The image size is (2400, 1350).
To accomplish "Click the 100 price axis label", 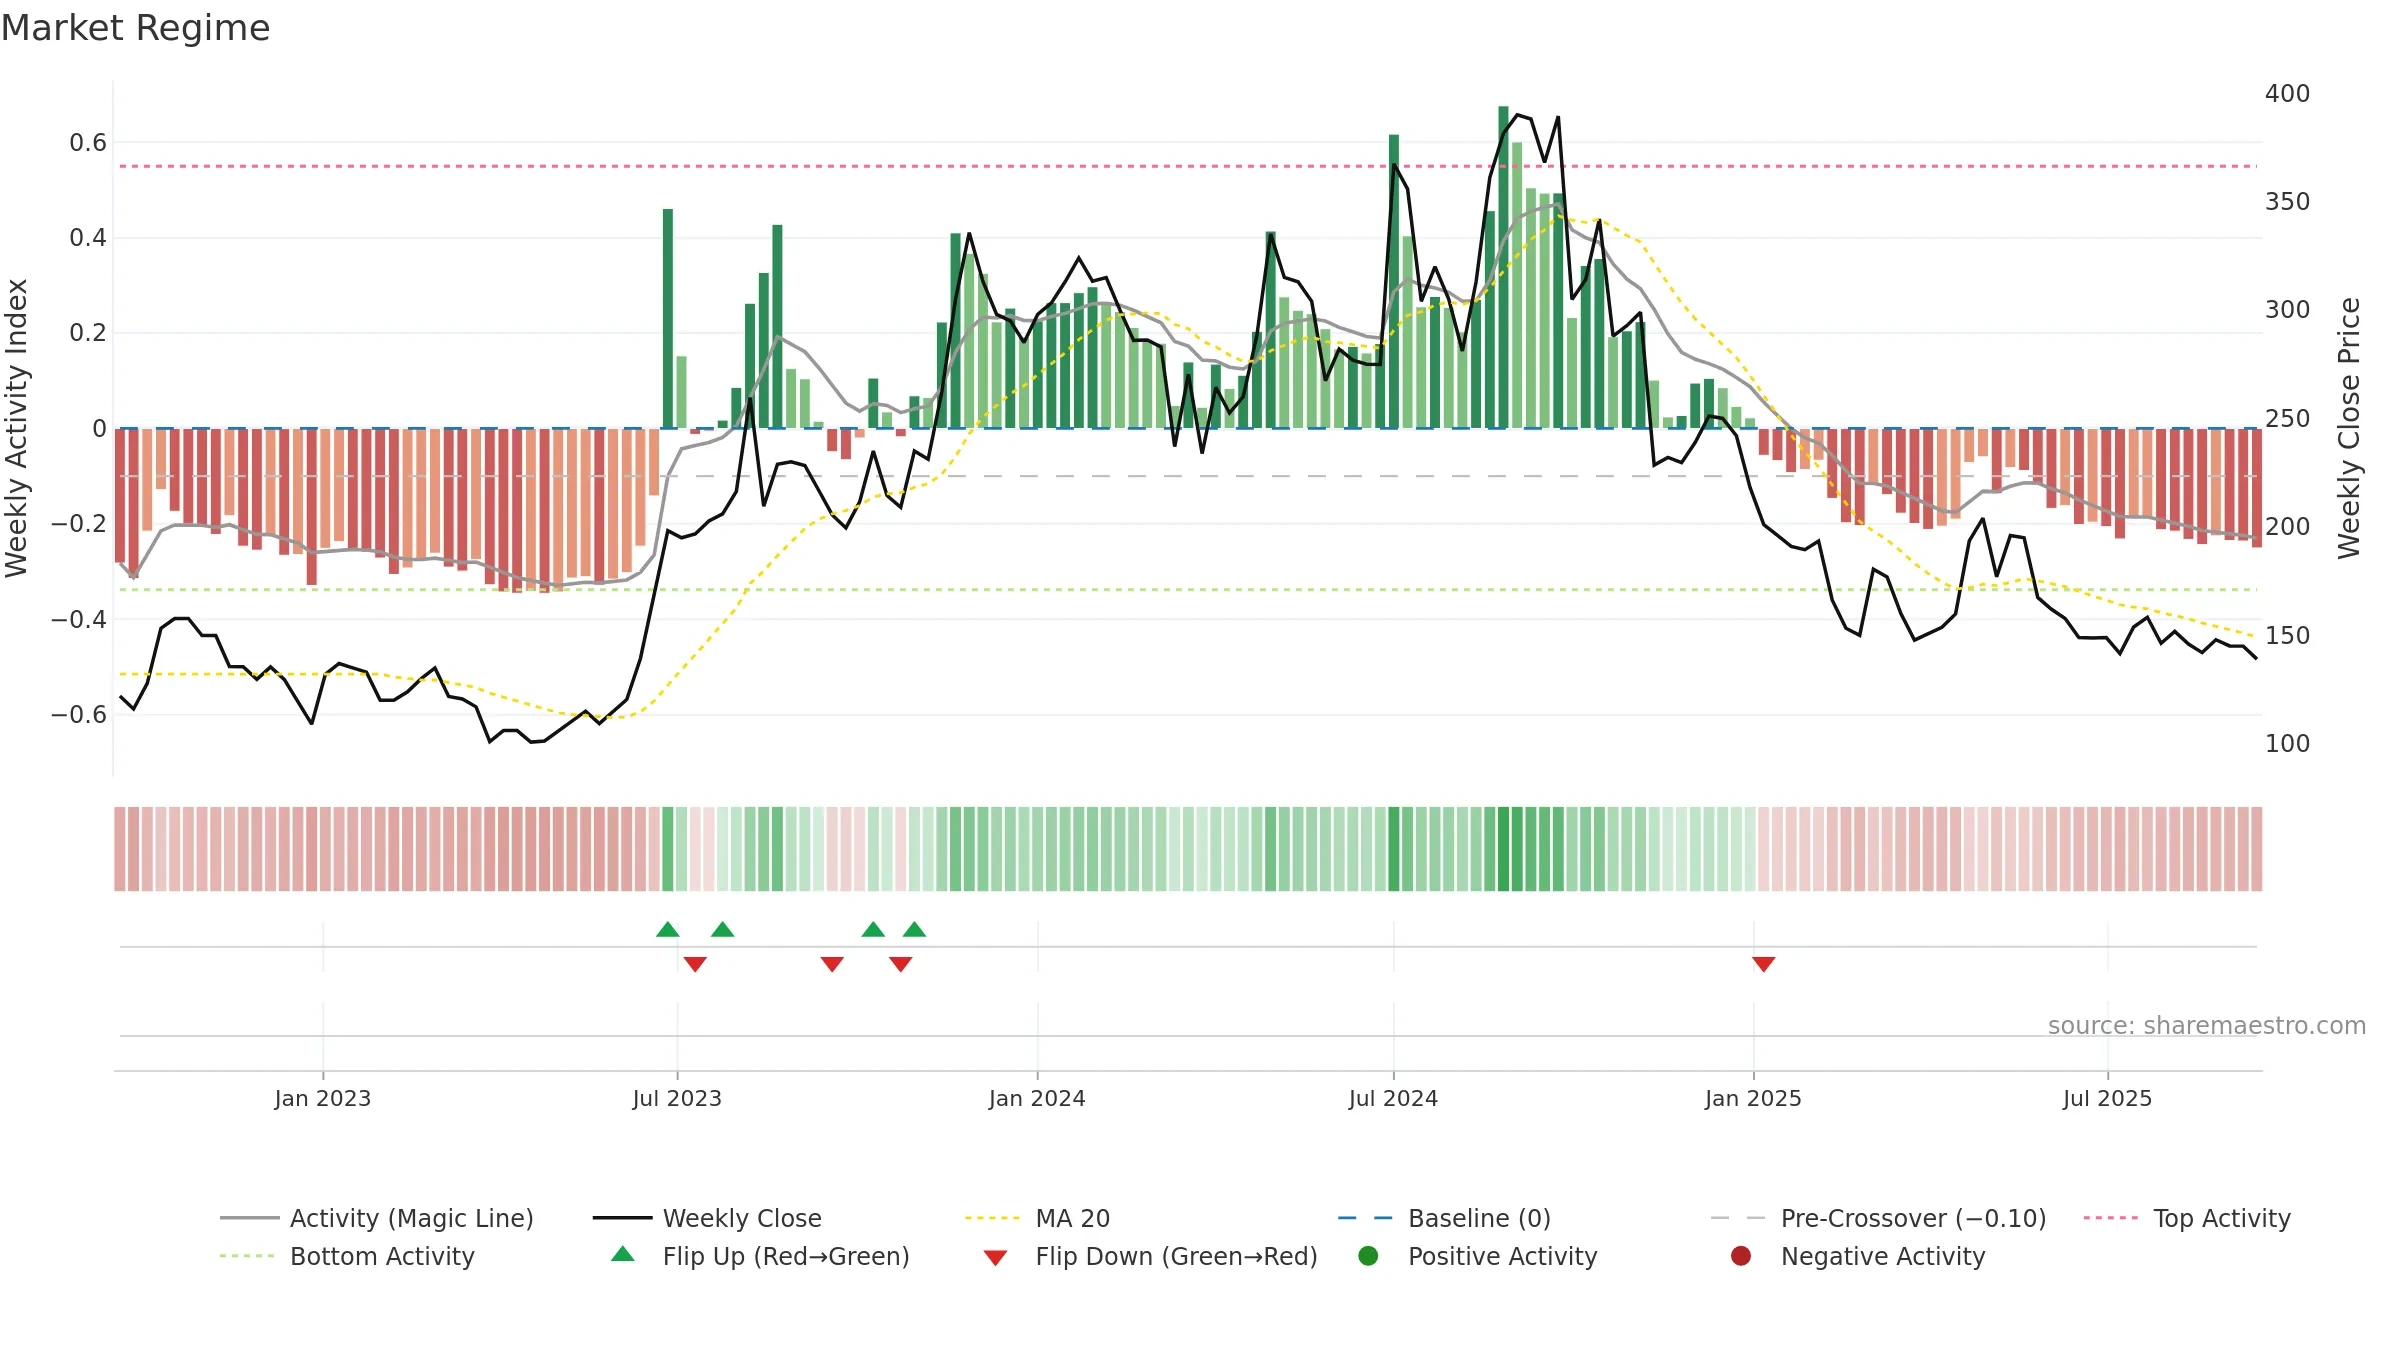I will (x=2288, y=744).
